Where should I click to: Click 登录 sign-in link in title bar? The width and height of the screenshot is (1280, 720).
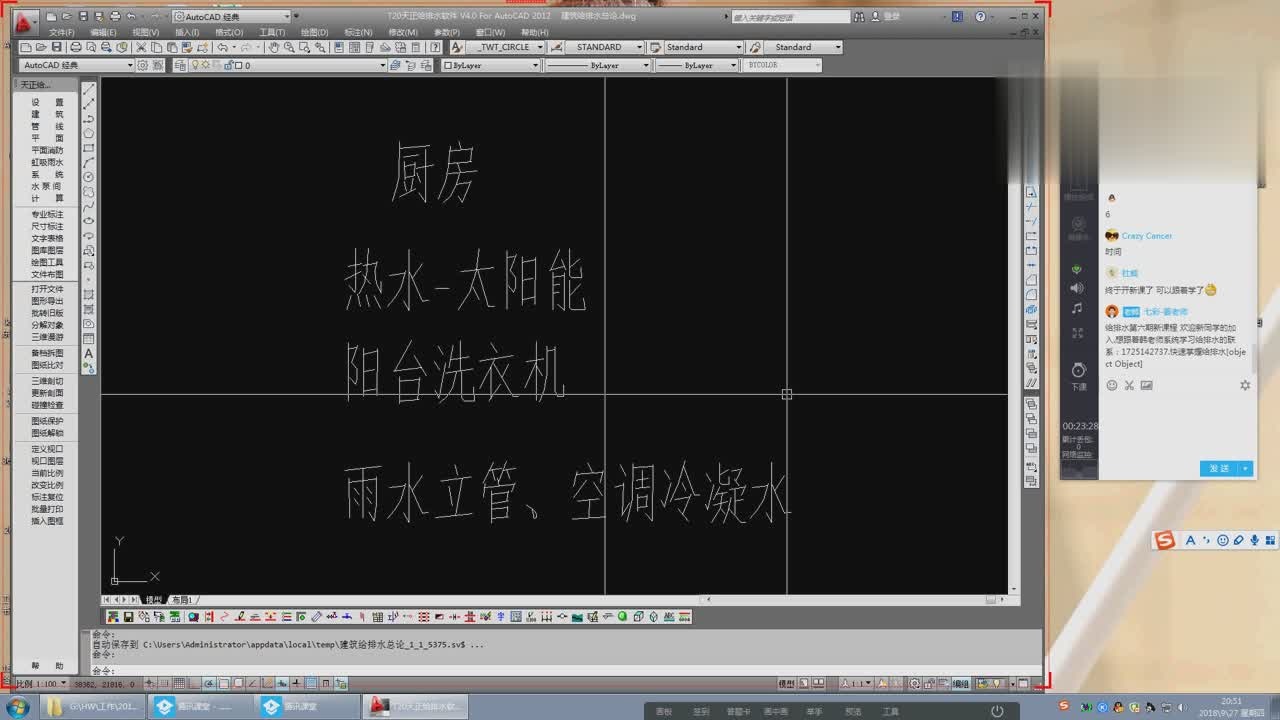[892, 16]
